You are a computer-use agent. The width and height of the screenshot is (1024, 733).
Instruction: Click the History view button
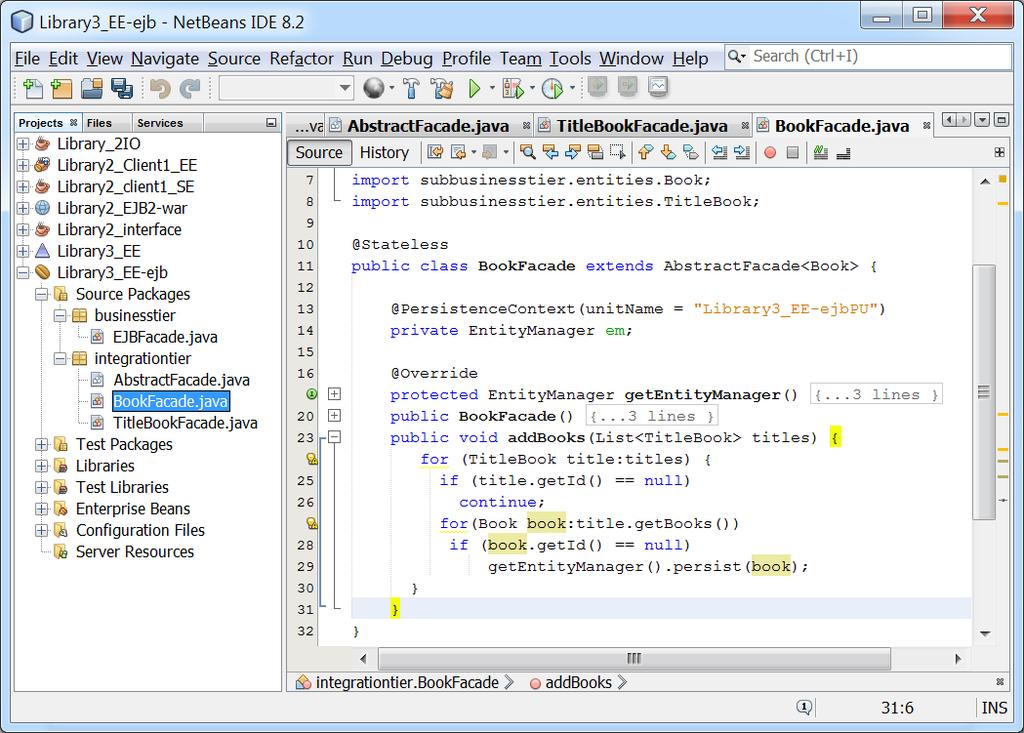point(384,152)
